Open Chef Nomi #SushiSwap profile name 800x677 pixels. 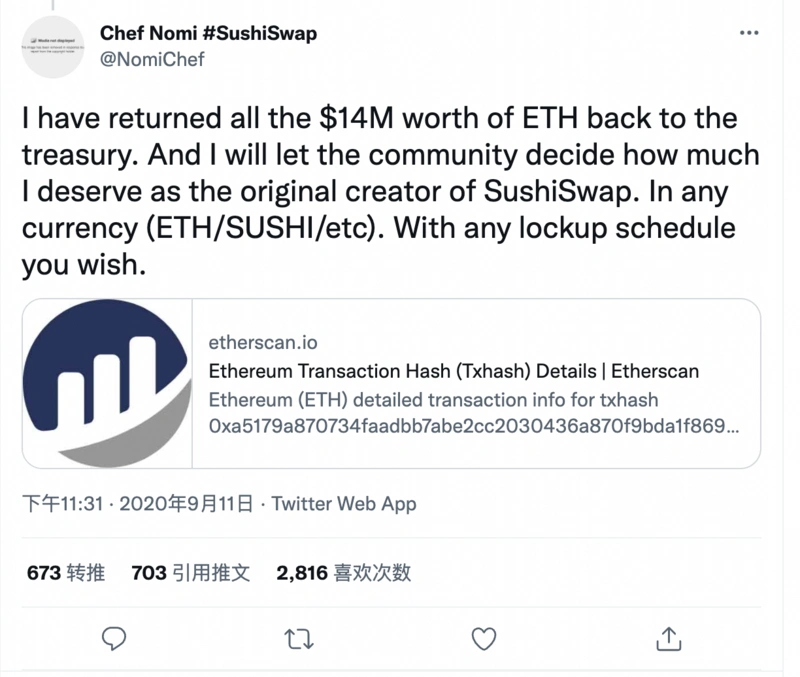coord(206,33)
